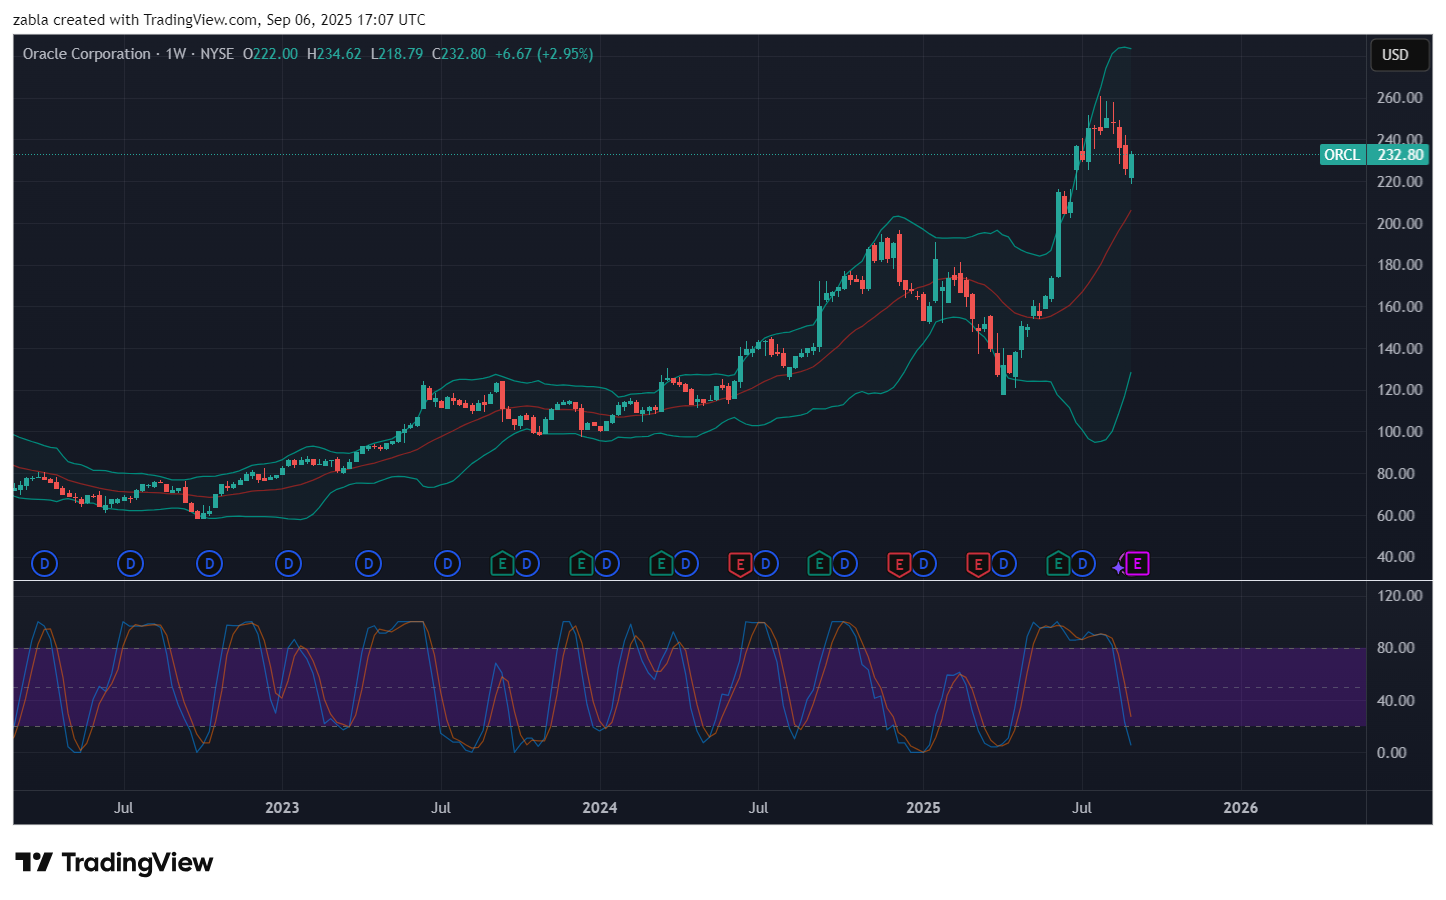Click the purple sparkle icon beside the magenta E
The width and height of the screenshot is (1446, 900).
pyautogui.click(x=1118, y=567)
